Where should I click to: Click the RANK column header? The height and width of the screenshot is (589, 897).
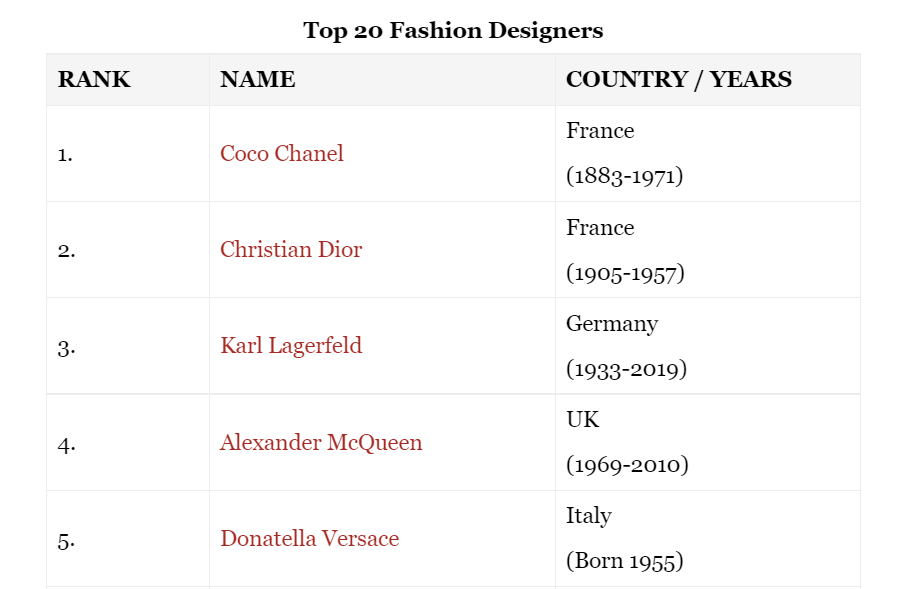(x=94, y=80)
